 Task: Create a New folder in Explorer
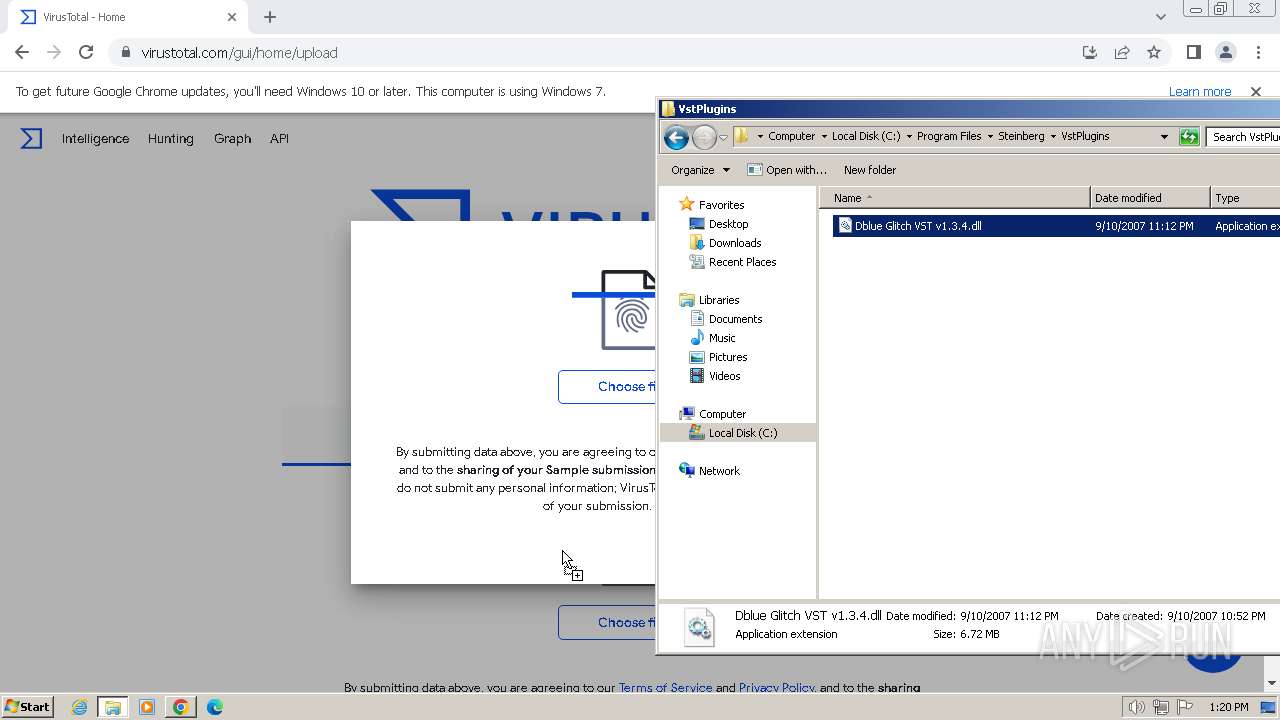point(870,170)
